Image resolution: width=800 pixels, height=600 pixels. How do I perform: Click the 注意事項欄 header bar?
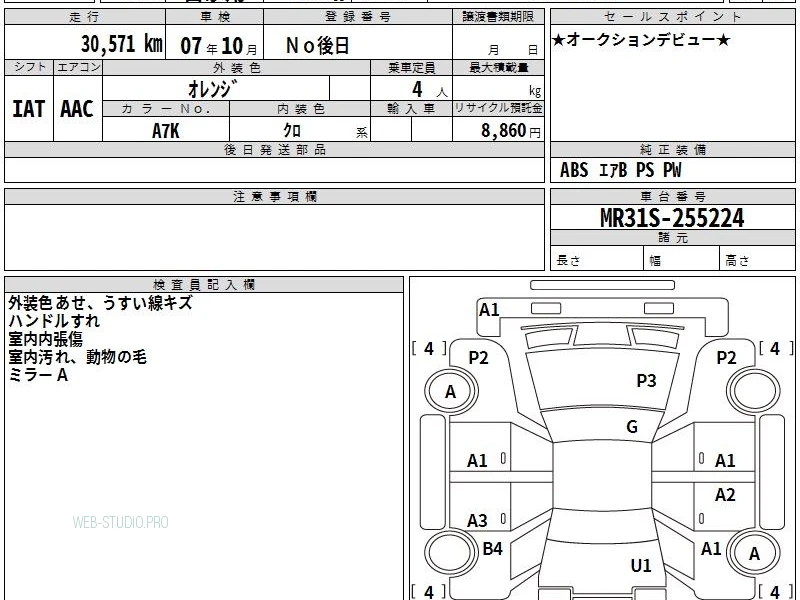(x=274, y=196)
